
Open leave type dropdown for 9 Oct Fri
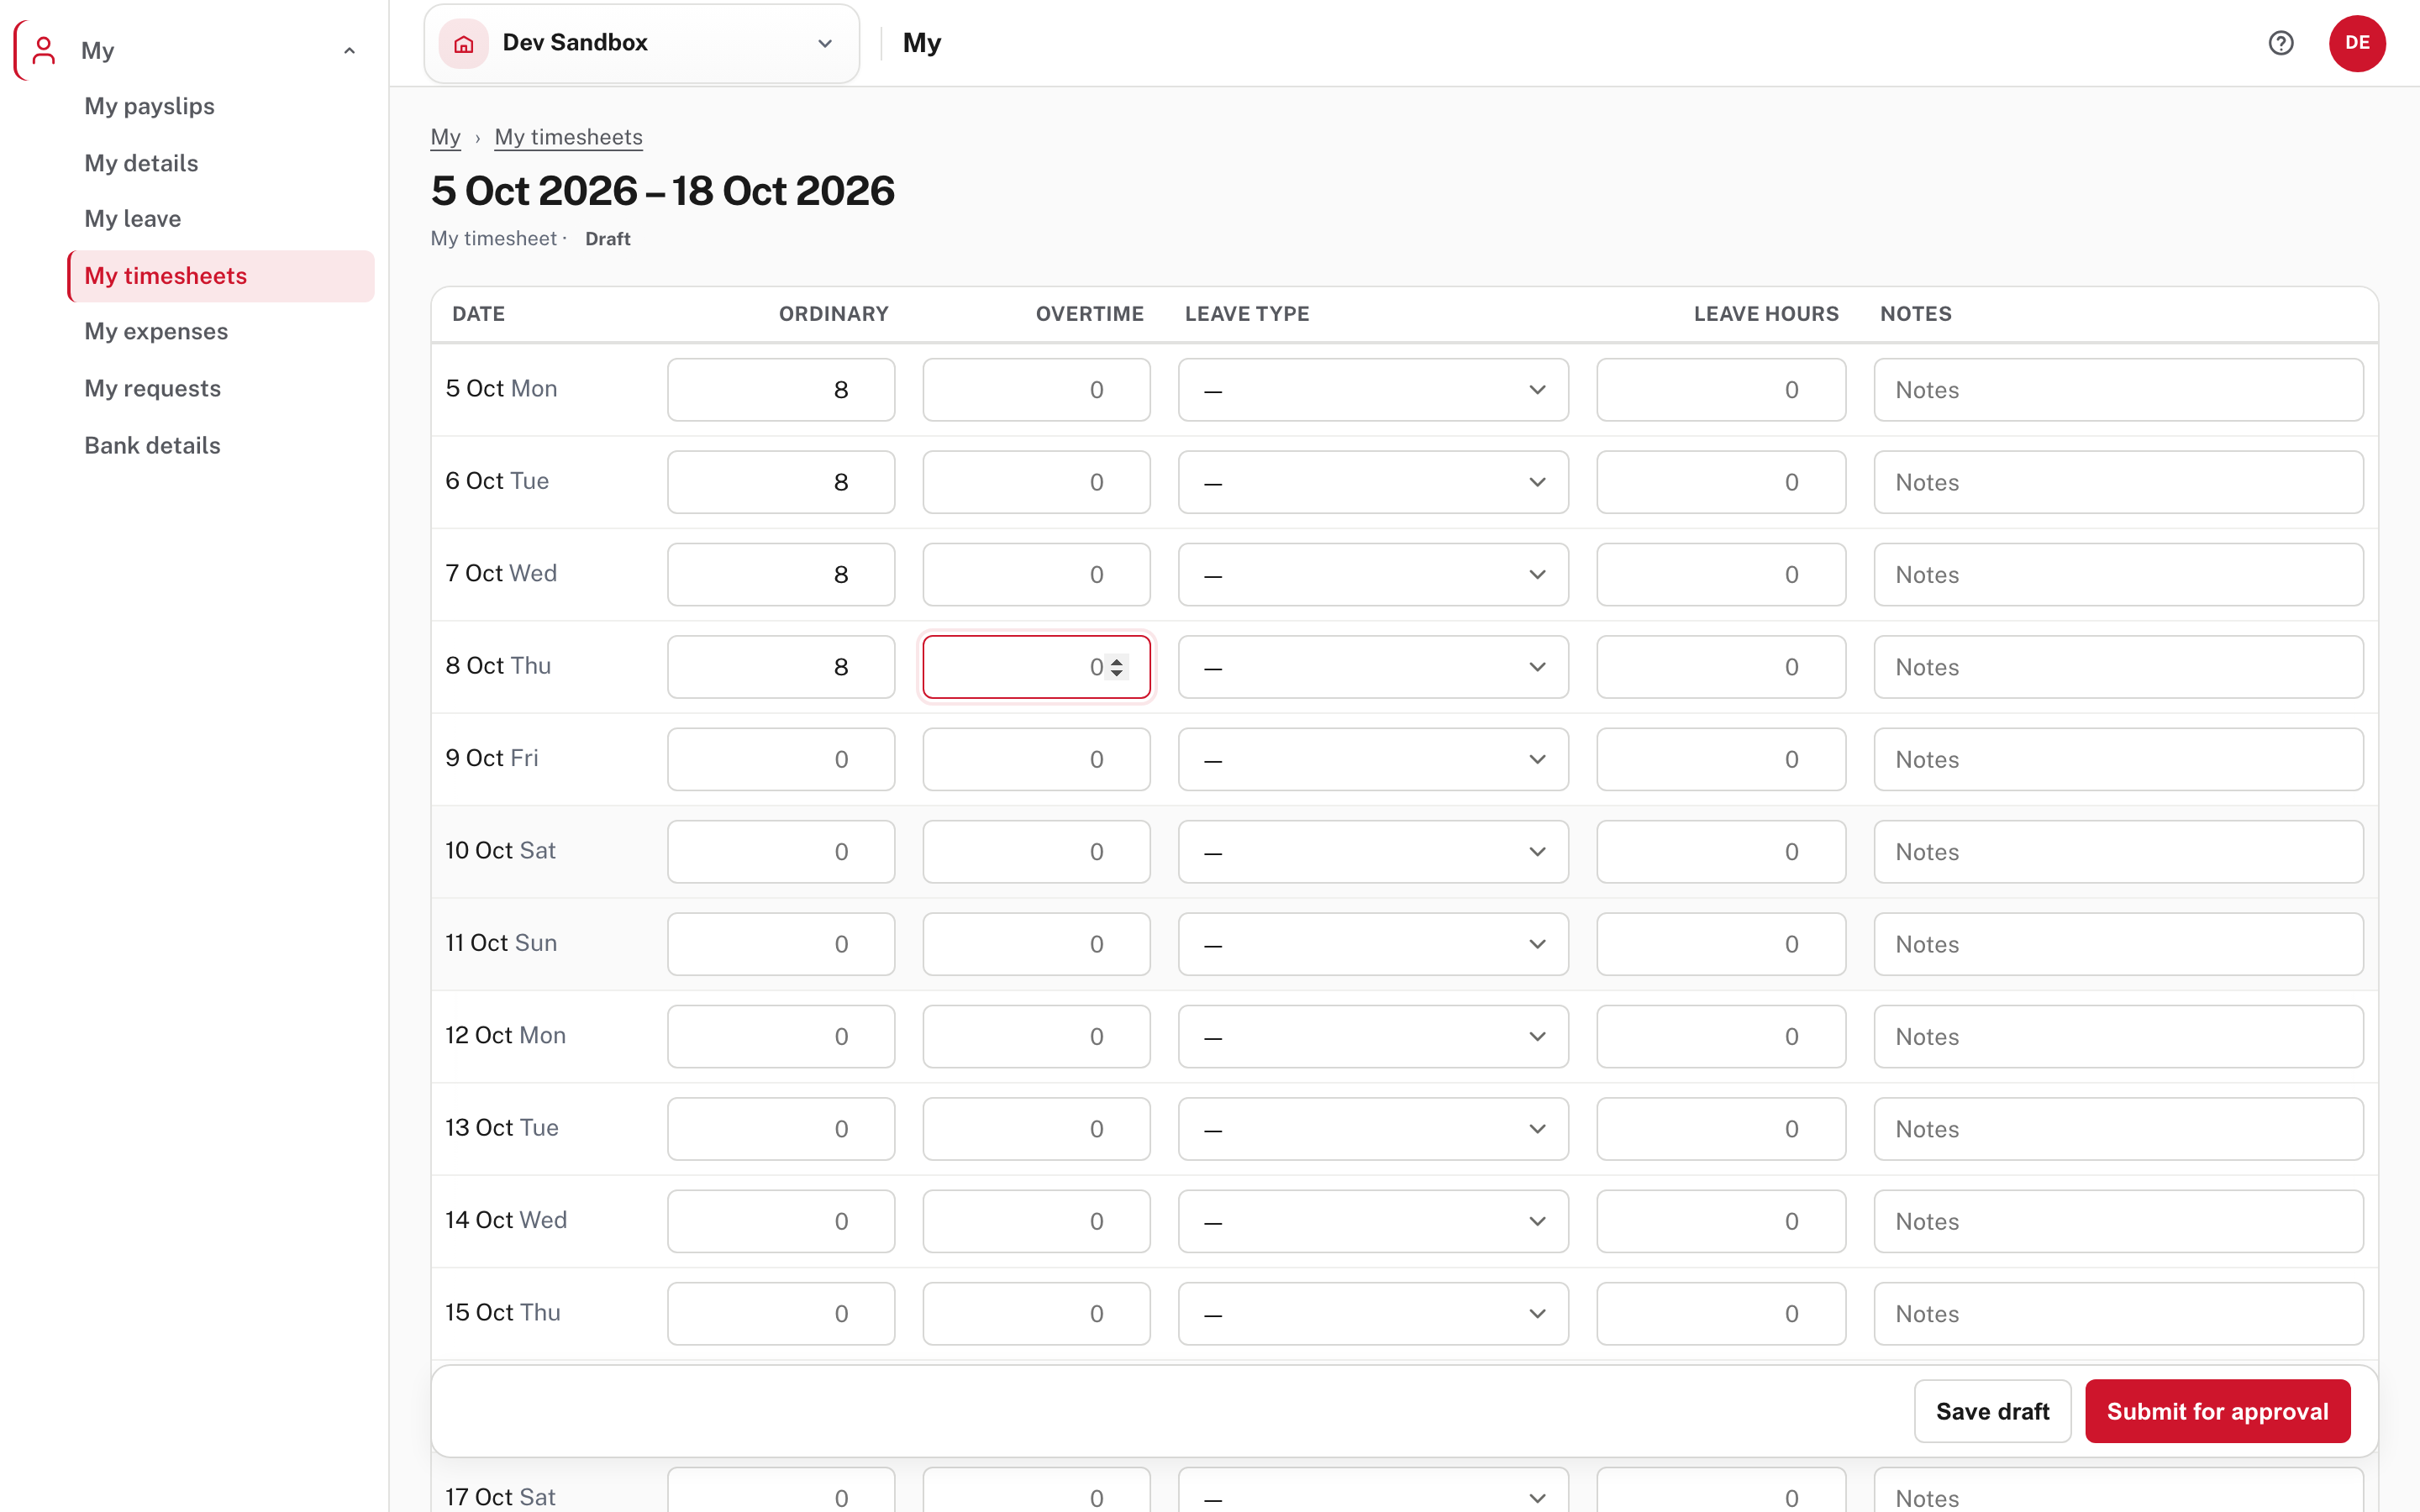point(1372,759)
